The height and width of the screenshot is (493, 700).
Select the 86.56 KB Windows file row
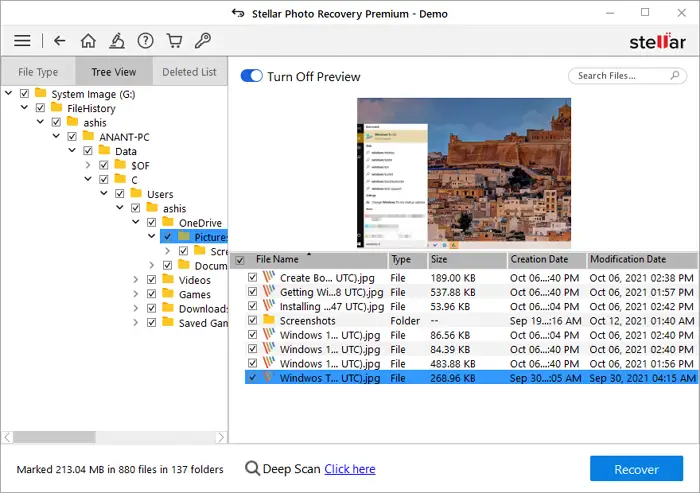click(471, 334)
